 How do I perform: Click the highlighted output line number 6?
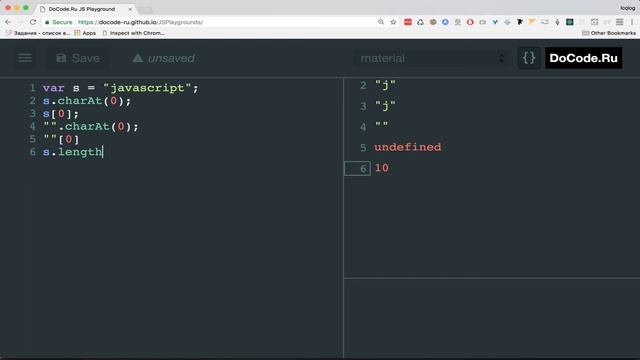click(x=358, y=169)
